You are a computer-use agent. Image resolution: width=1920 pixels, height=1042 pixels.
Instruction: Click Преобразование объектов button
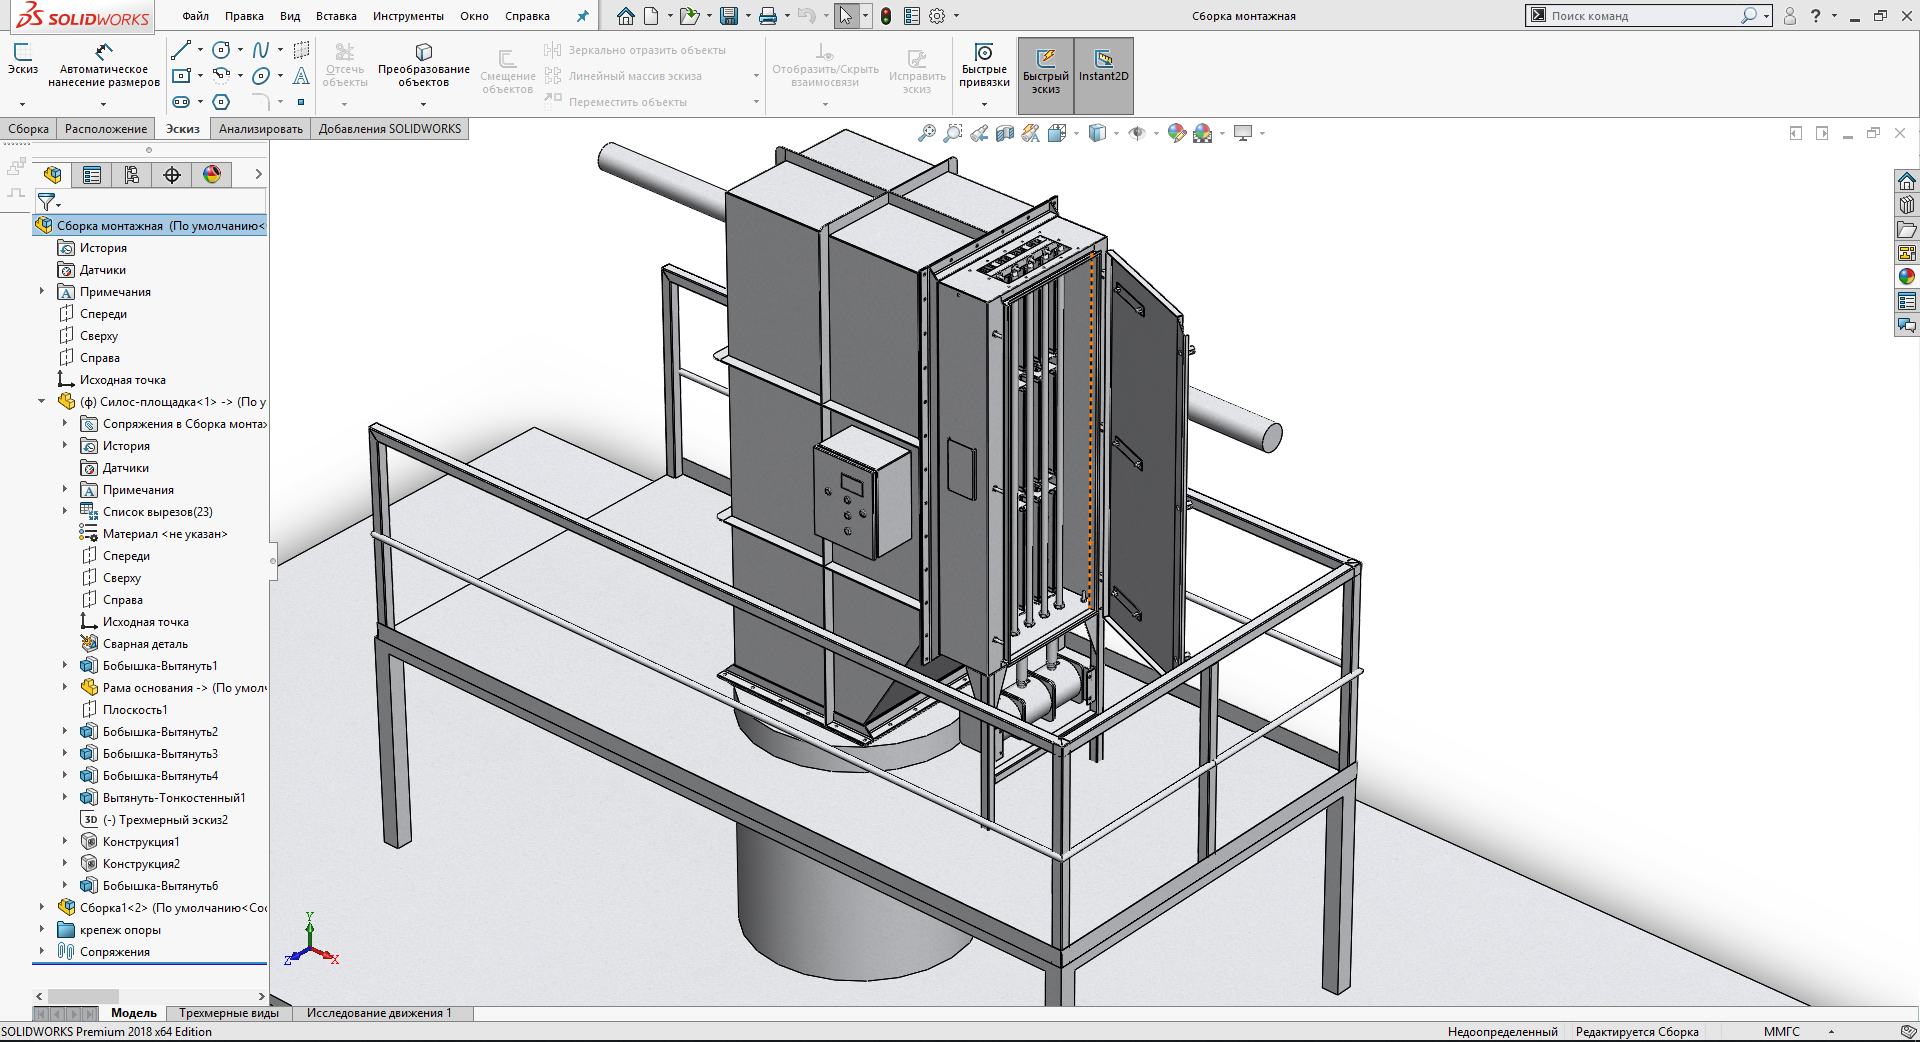423,65
